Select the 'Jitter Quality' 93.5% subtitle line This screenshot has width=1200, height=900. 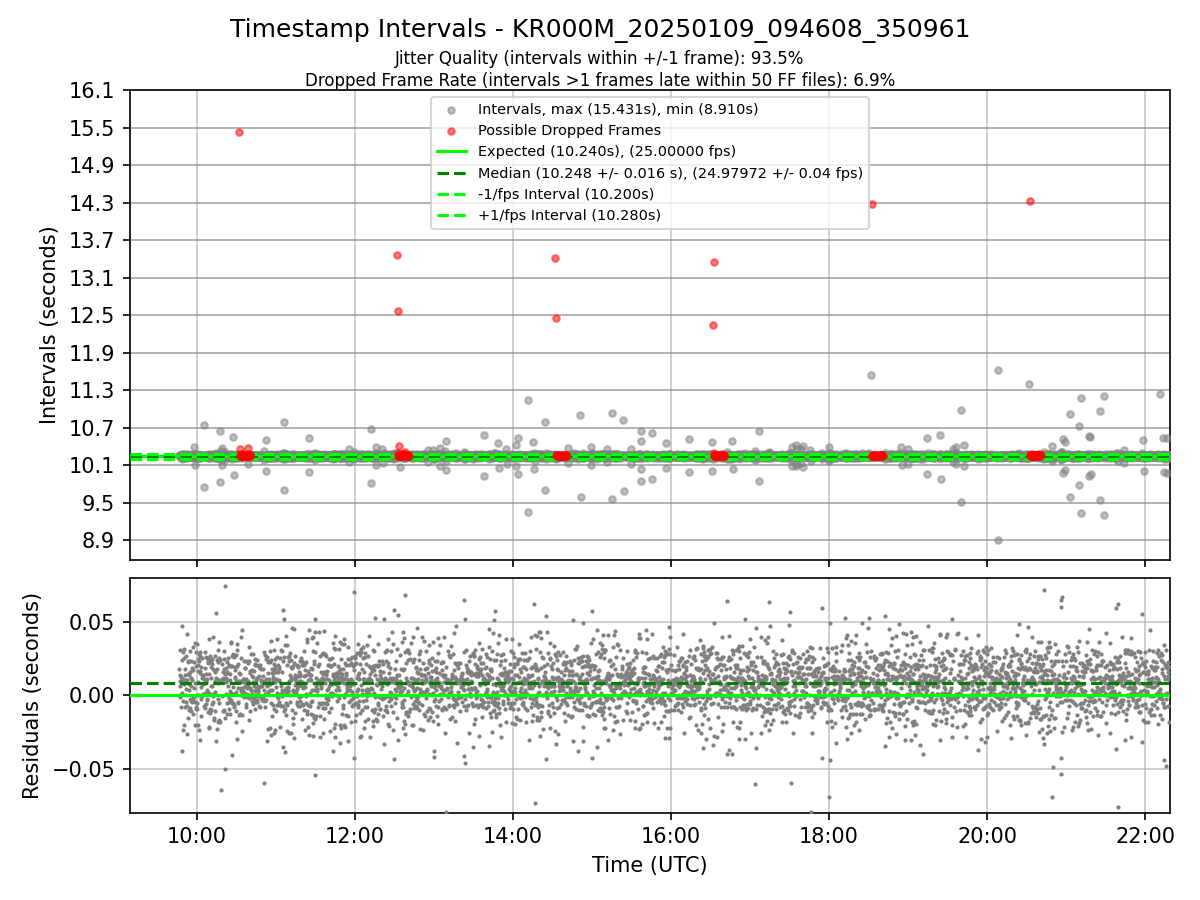tap(599, 58)
